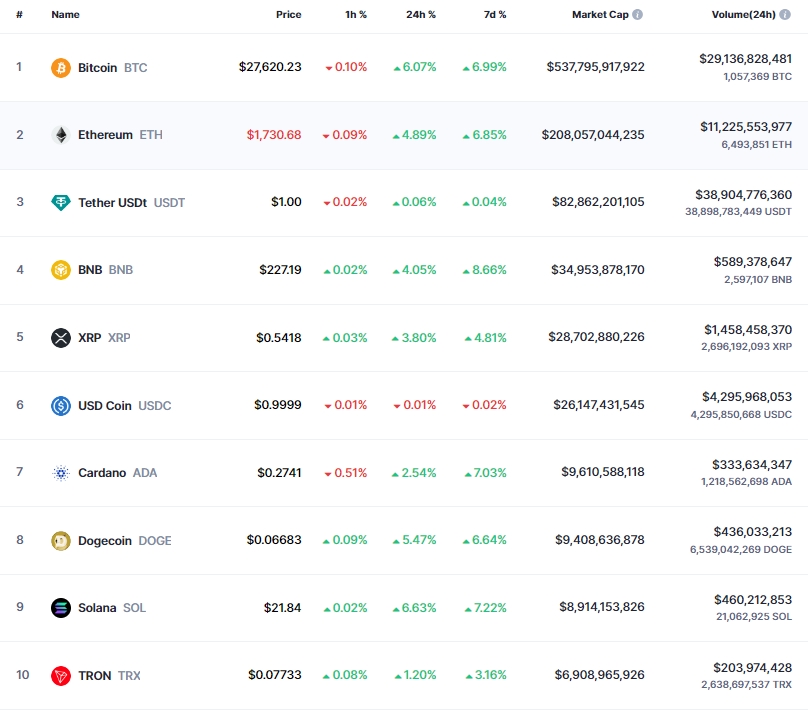Image resolution: width=808 pixels, height=715 pixels.
Task: Click XRP market cap $28,702,880,226
Action: [x=596, y=337]
